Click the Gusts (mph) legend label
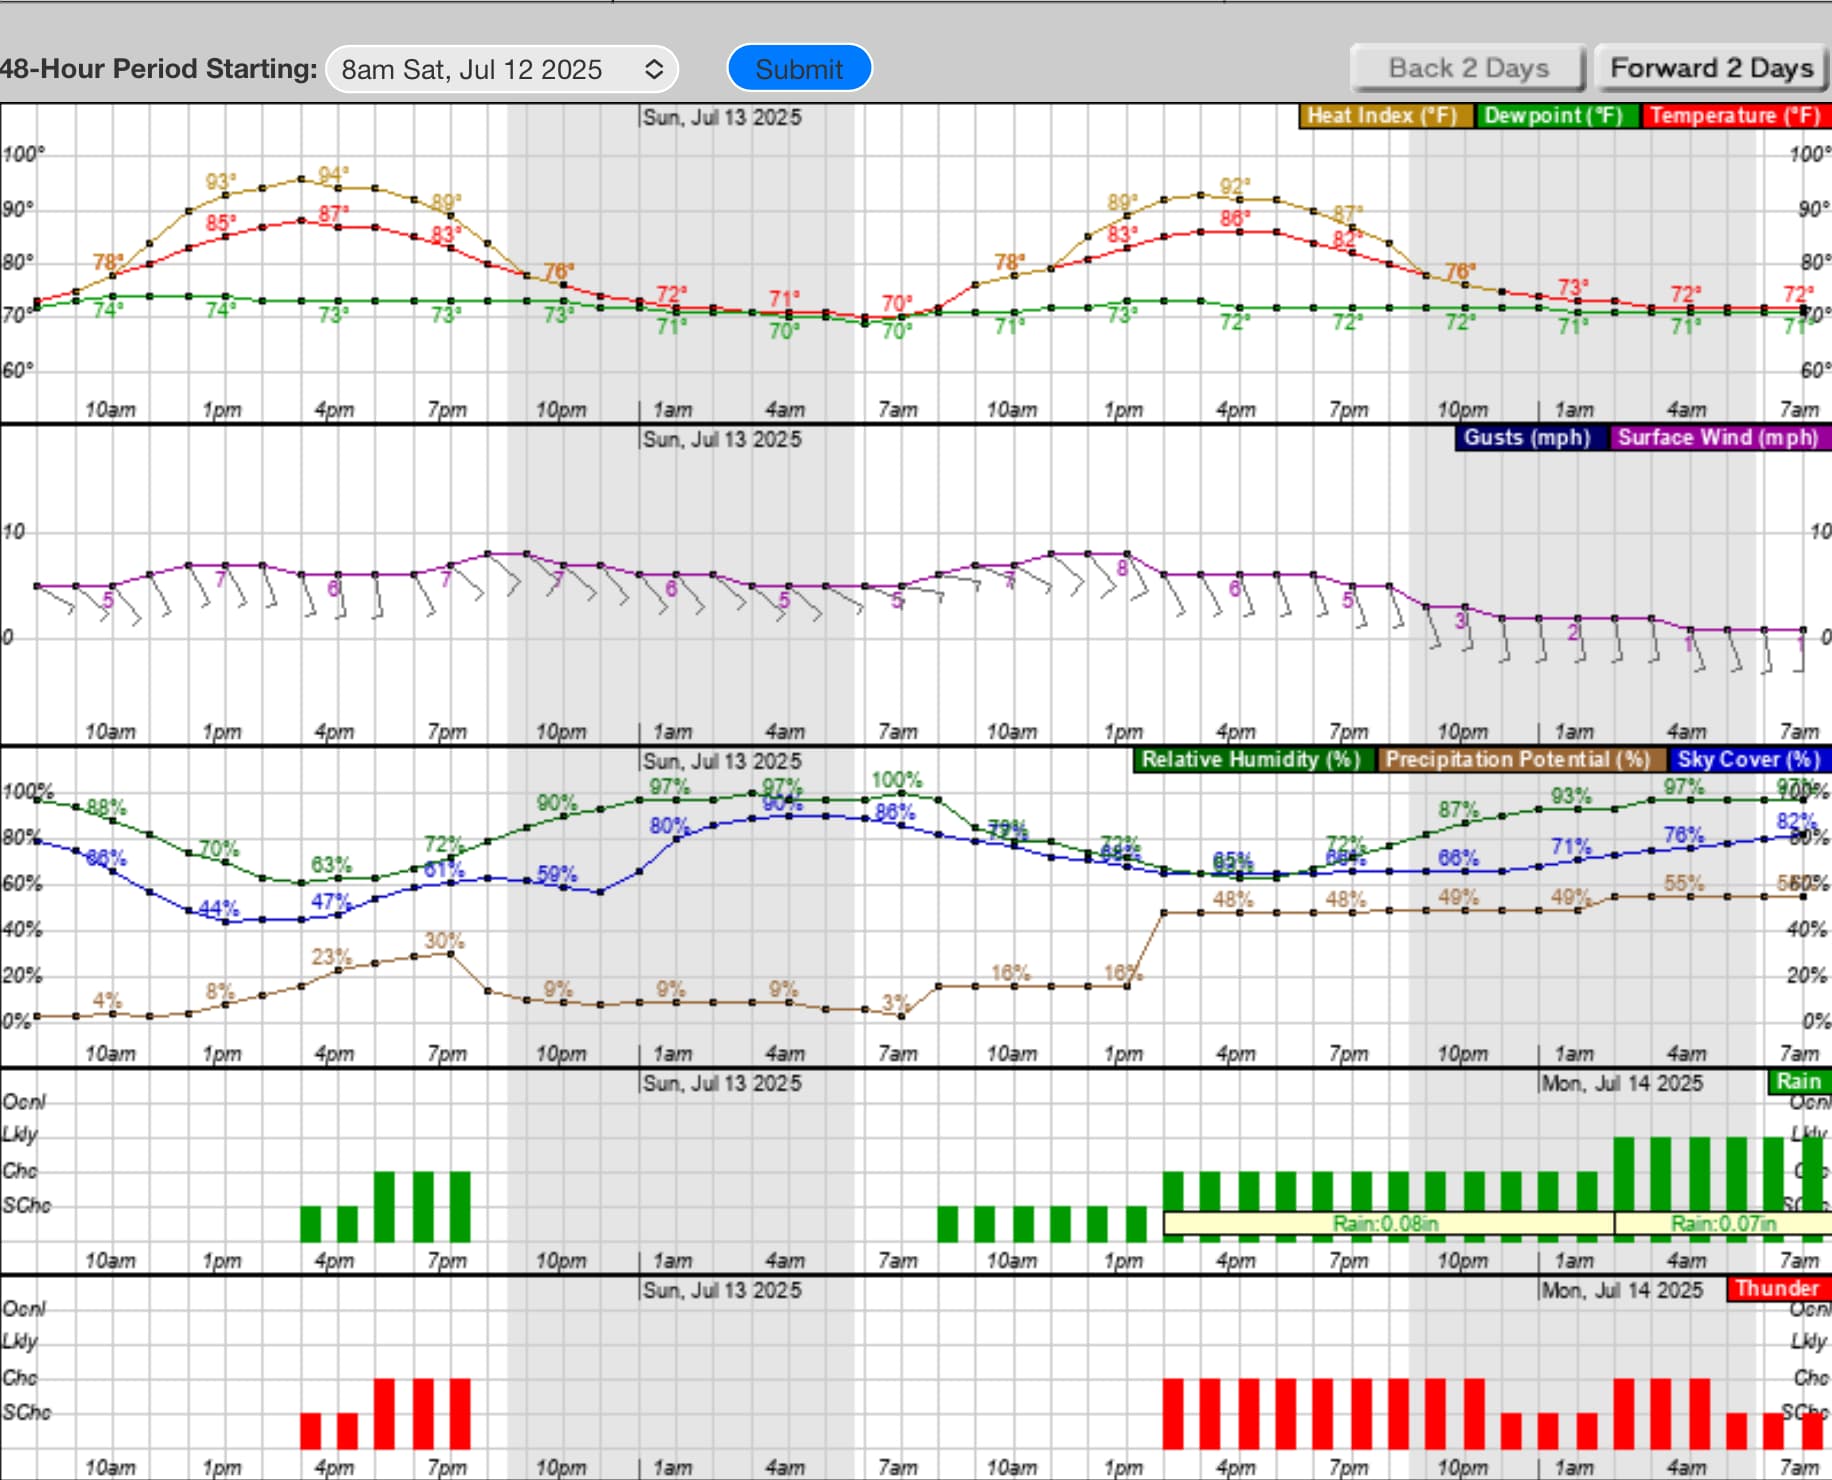This screenshot has width=1832, height=1480. 1530,437
